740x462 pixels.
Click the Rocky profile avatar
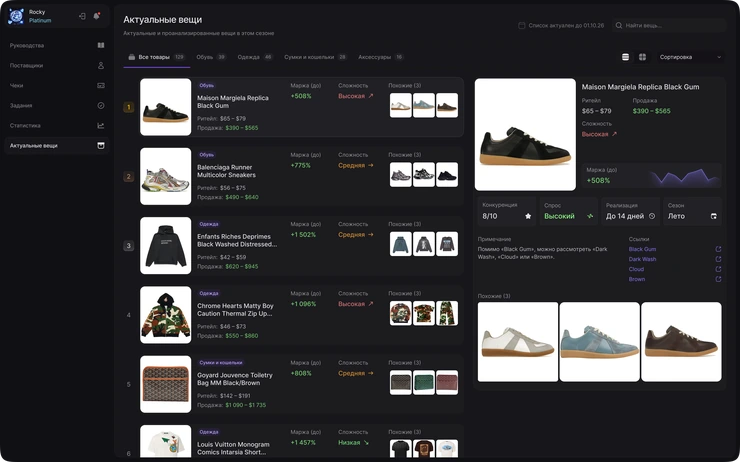coord(16,16)
